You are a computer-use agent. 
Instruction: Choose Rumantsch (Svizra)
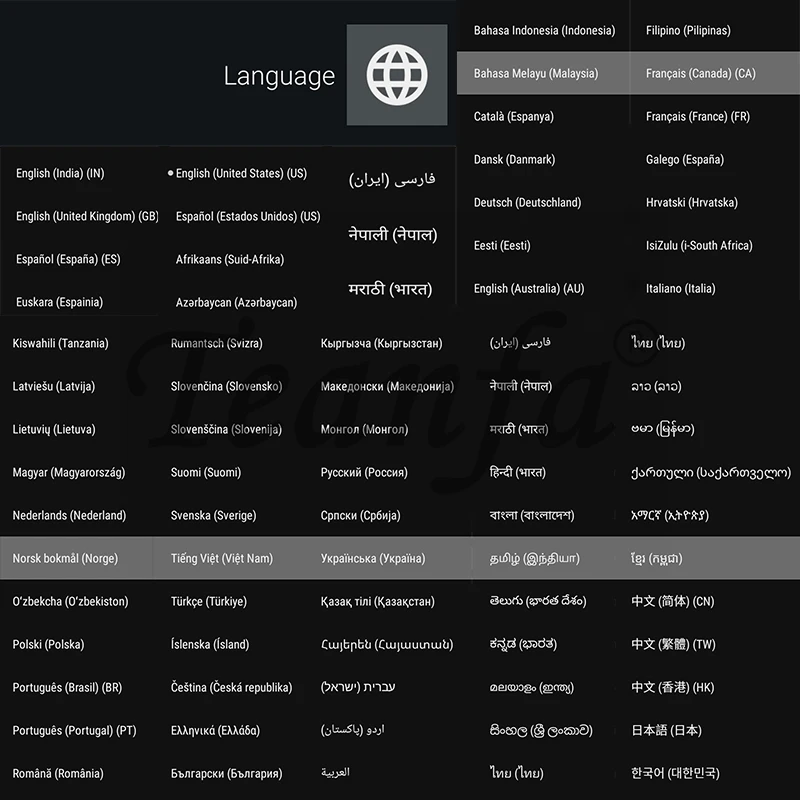click(216, 343)
